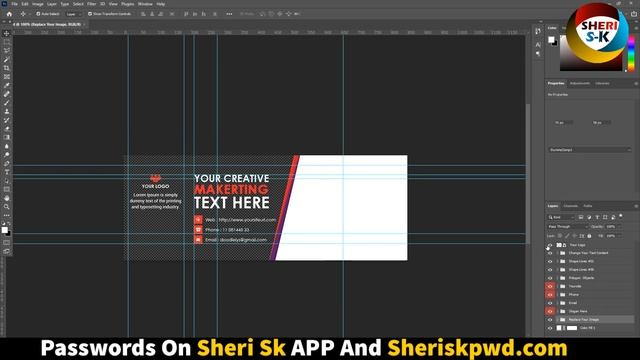Select the Clone Stamp tool

7,111
